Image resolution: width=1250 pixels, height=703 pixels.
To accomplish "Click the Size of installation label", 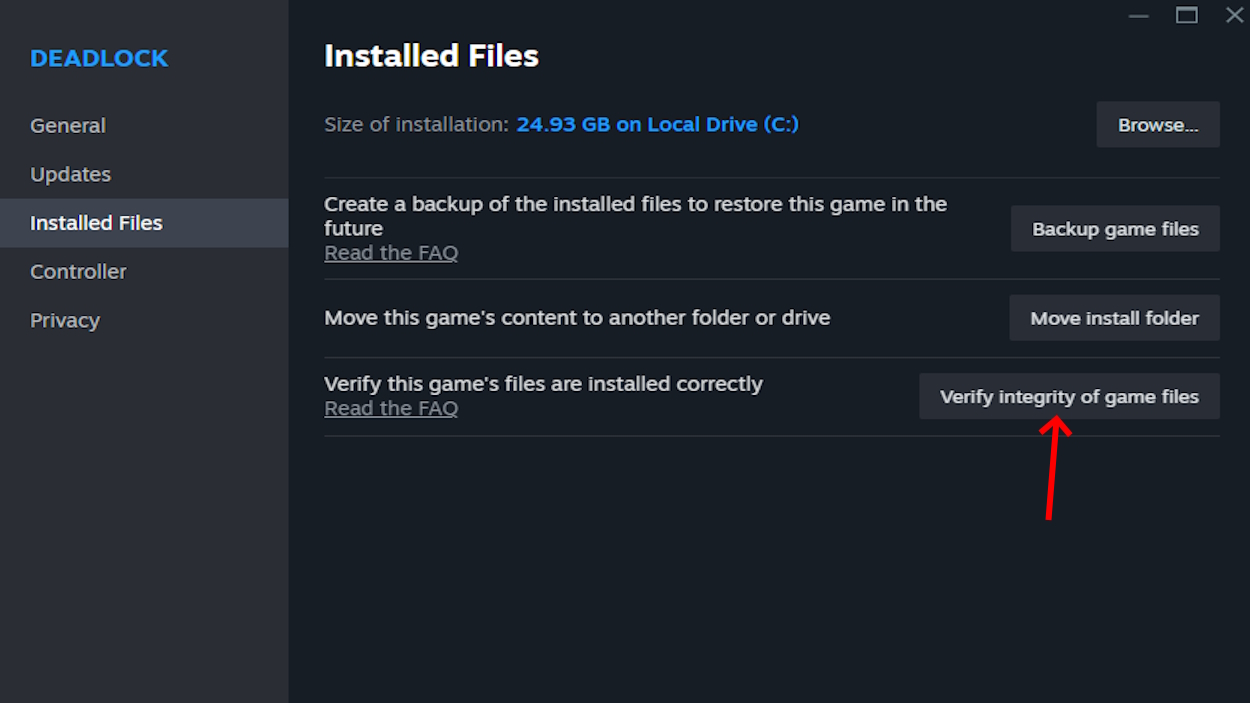I will click(x=416, y=125).
